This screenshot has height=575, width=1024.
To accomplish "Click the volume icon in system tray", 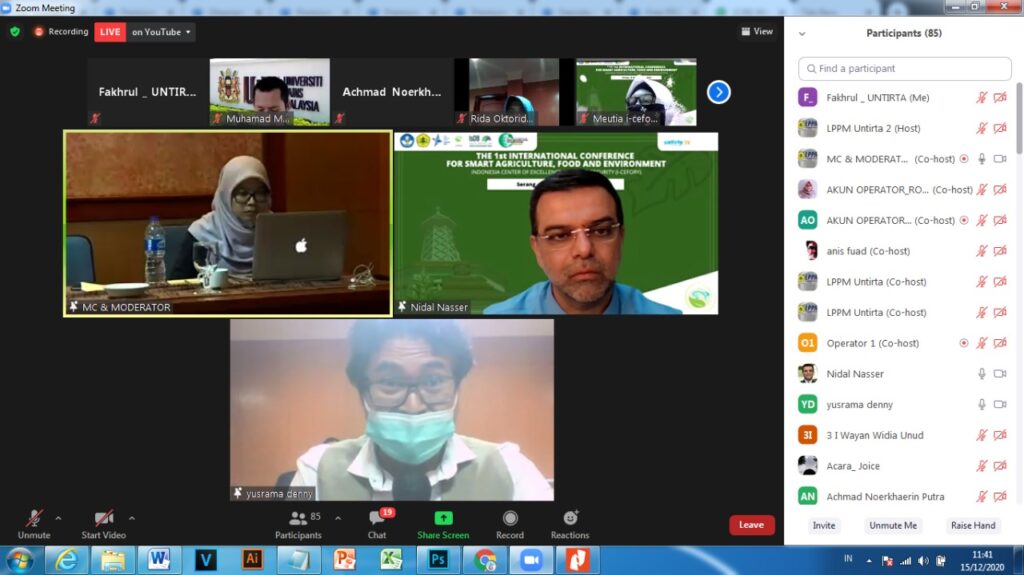I will click(923, 561).
